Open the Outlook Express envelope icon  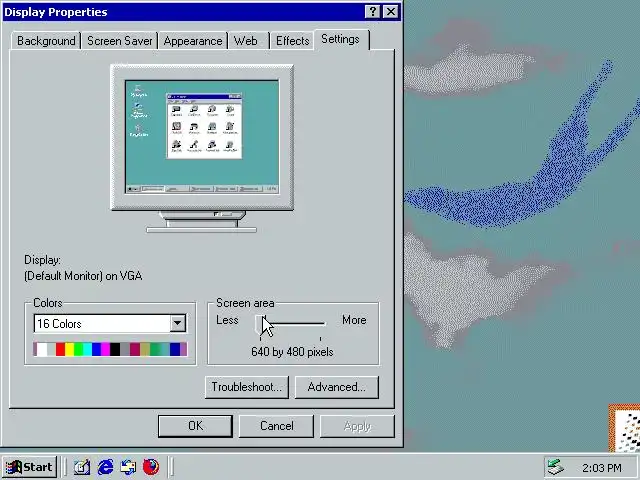click(128, 467)
